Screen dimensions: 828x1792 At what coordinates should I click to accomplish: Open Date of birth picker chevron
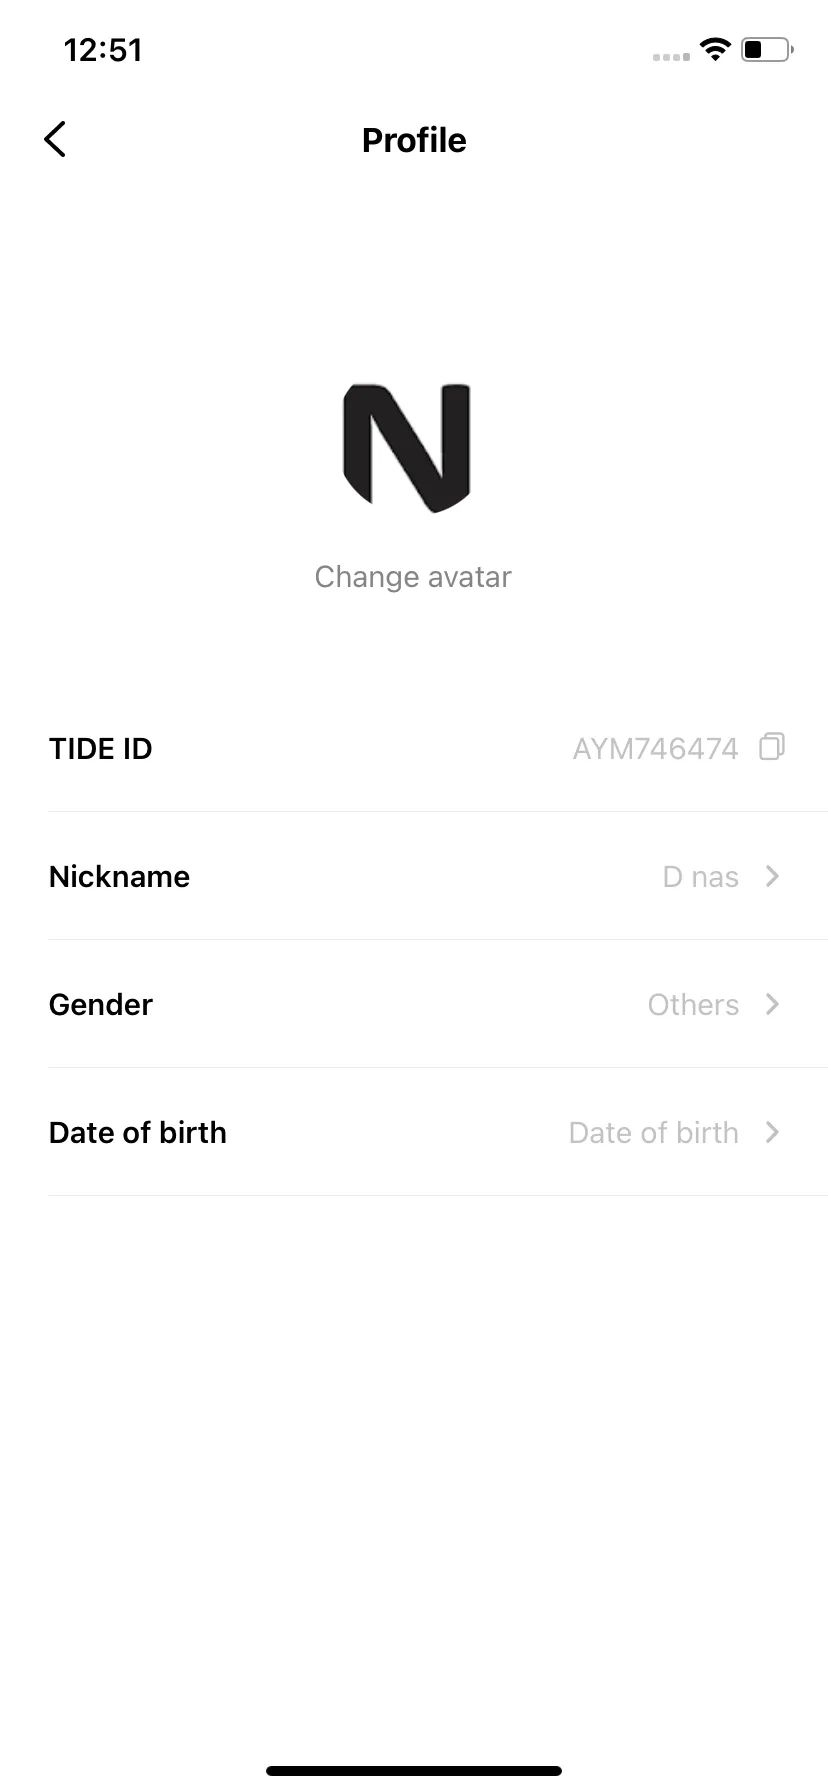772,1132
